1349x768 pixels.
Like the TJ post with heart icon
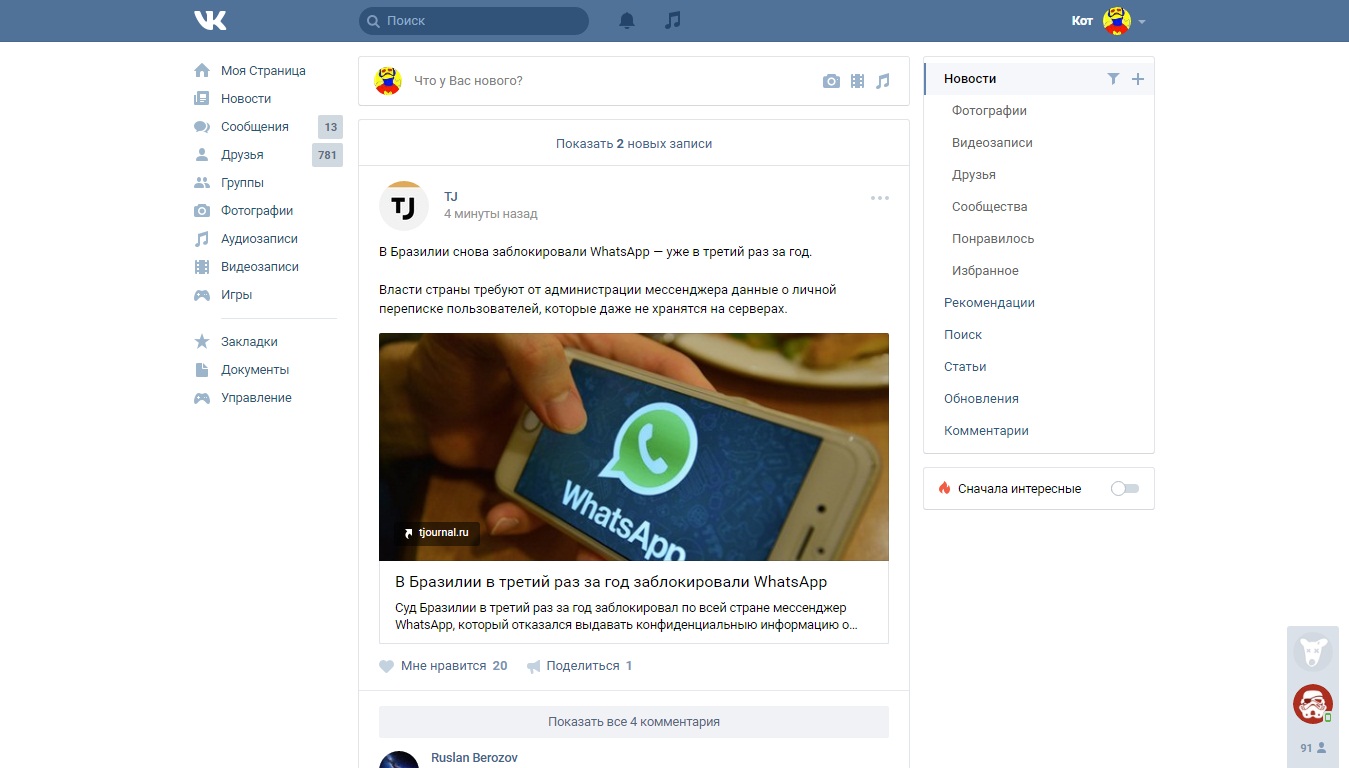click(387, 666)
